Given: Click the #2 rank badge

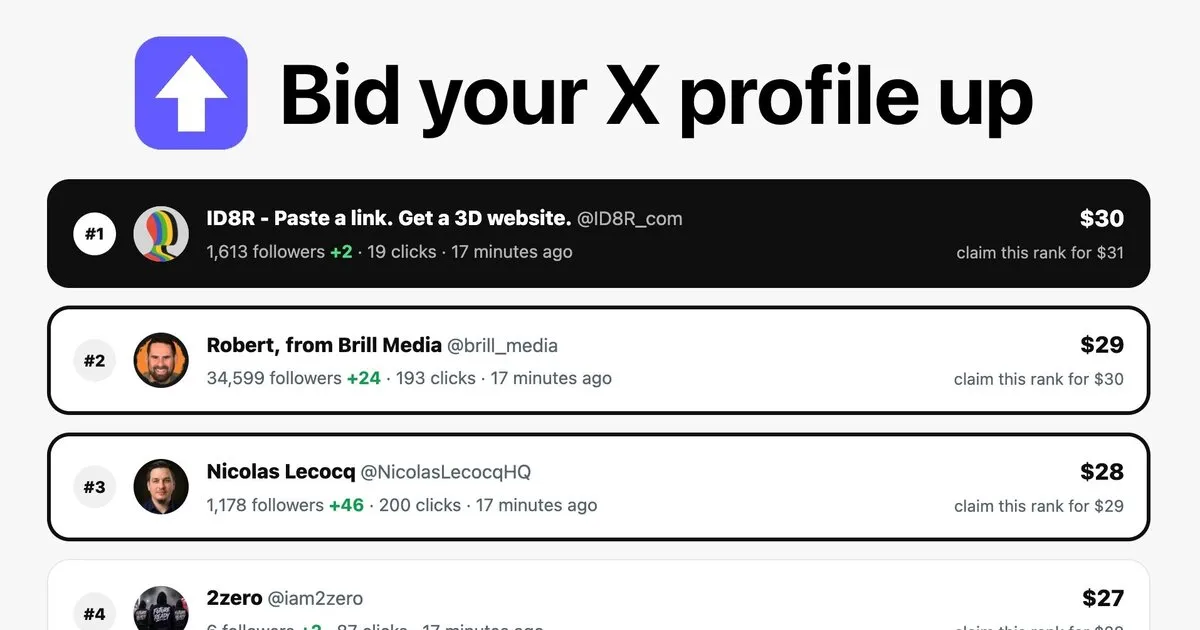Looking at the screenshot, I should tap(95, 360).
